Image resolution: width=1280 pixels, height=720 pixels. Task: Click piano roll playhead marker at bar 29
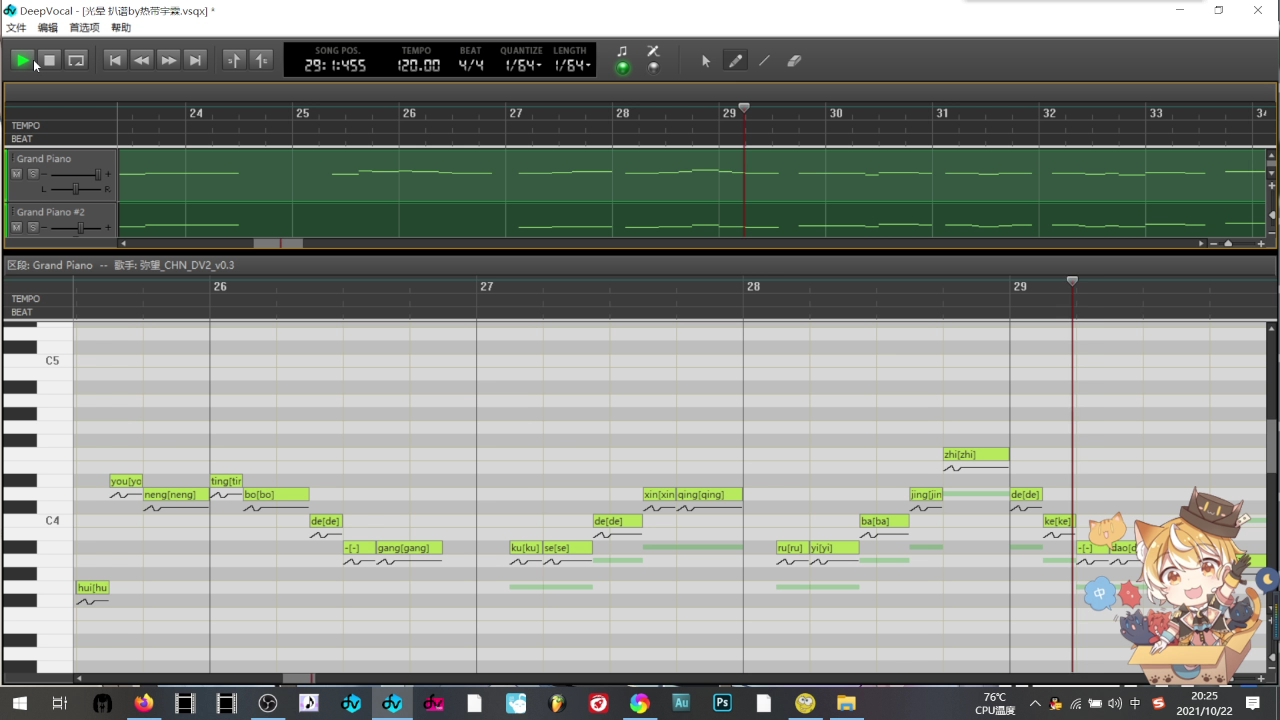(1072, 281)
